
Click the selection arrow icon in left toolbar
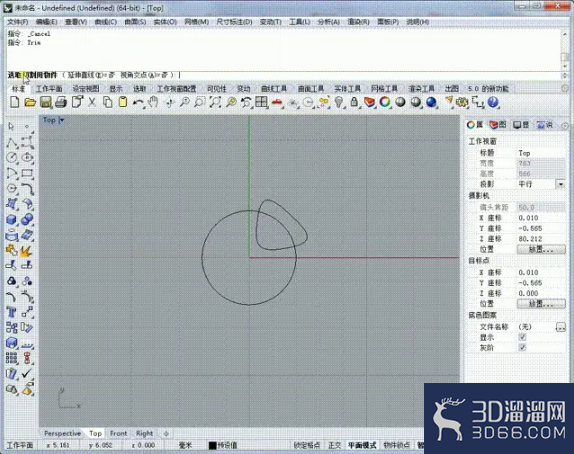coord(11,126)
